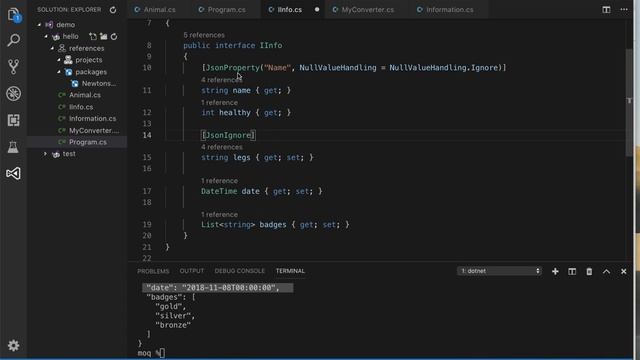Viewport: 640px width, 360px height.
Task: Collapse the hello project node
Action: click(46, 37)
